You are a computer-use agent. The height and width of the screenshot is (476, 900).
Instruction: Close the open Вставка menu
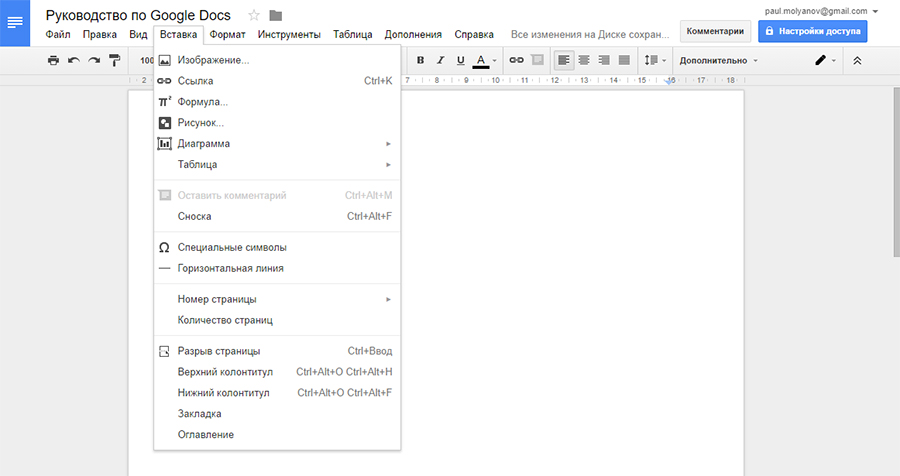pos(179,34)
